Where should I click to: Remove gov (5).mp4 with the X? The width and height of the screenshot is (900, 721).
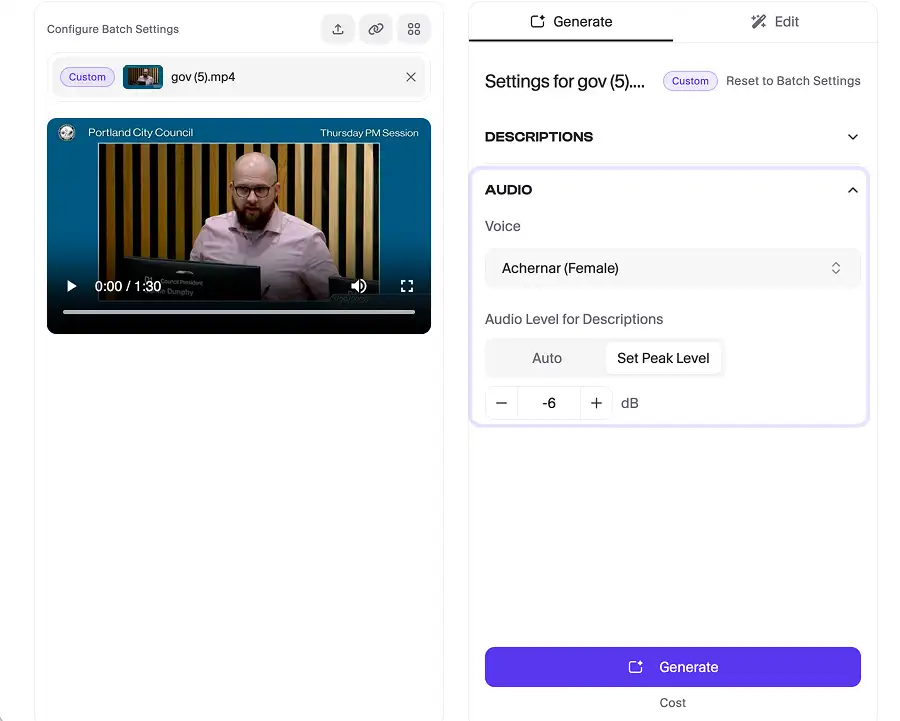pos(411,76)
